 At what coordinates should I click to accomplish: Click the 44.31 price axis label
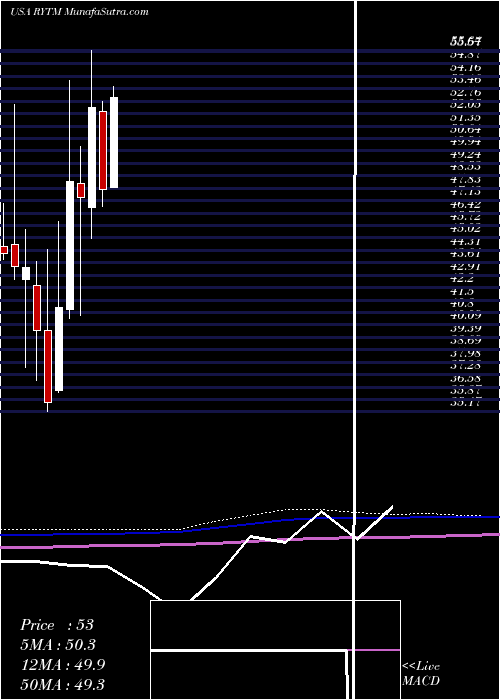[465, 242]
